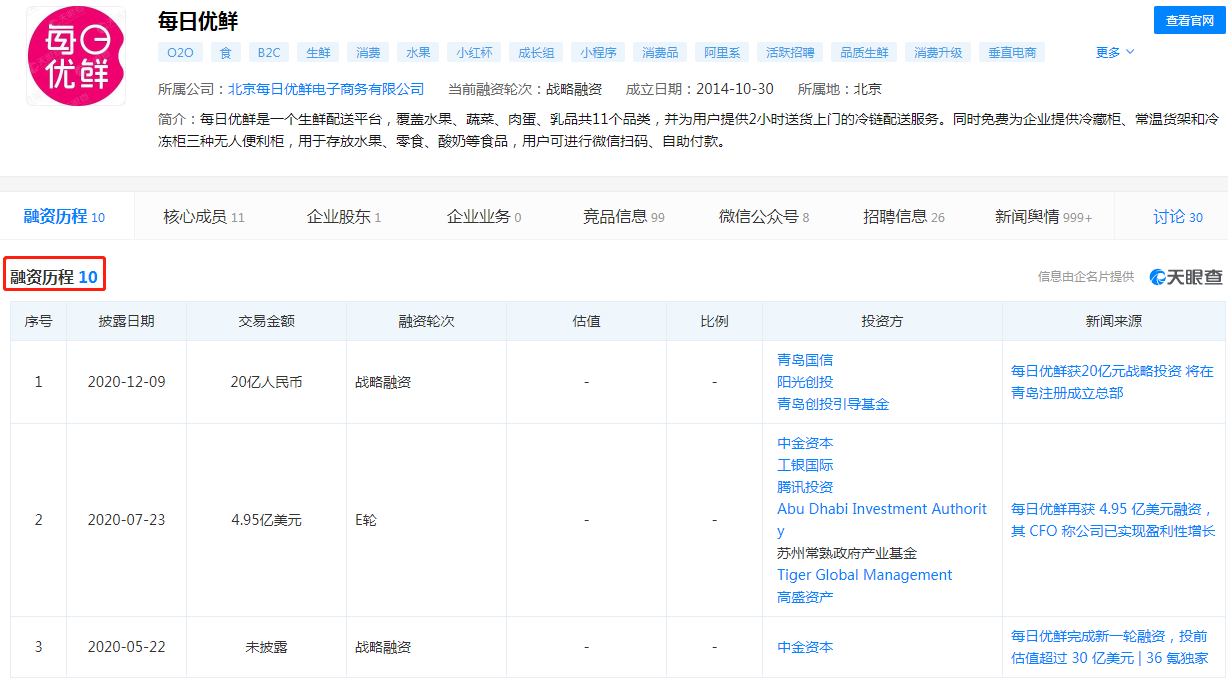Click the 未披露 amount cell

pyautogui.click(x=266, y=647)
